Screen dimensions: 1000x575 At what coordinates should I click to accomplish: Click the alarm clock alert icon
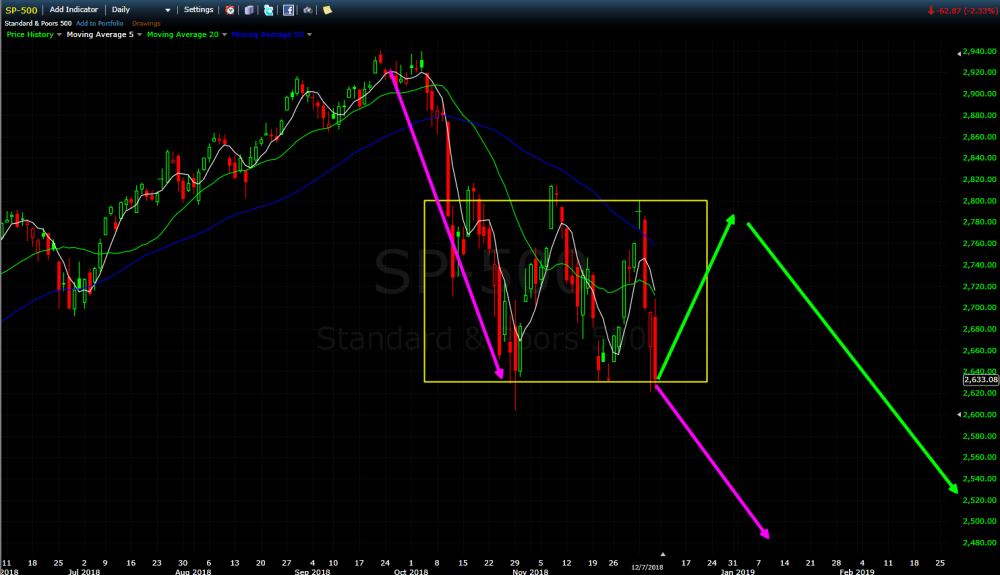pos(230,9)
